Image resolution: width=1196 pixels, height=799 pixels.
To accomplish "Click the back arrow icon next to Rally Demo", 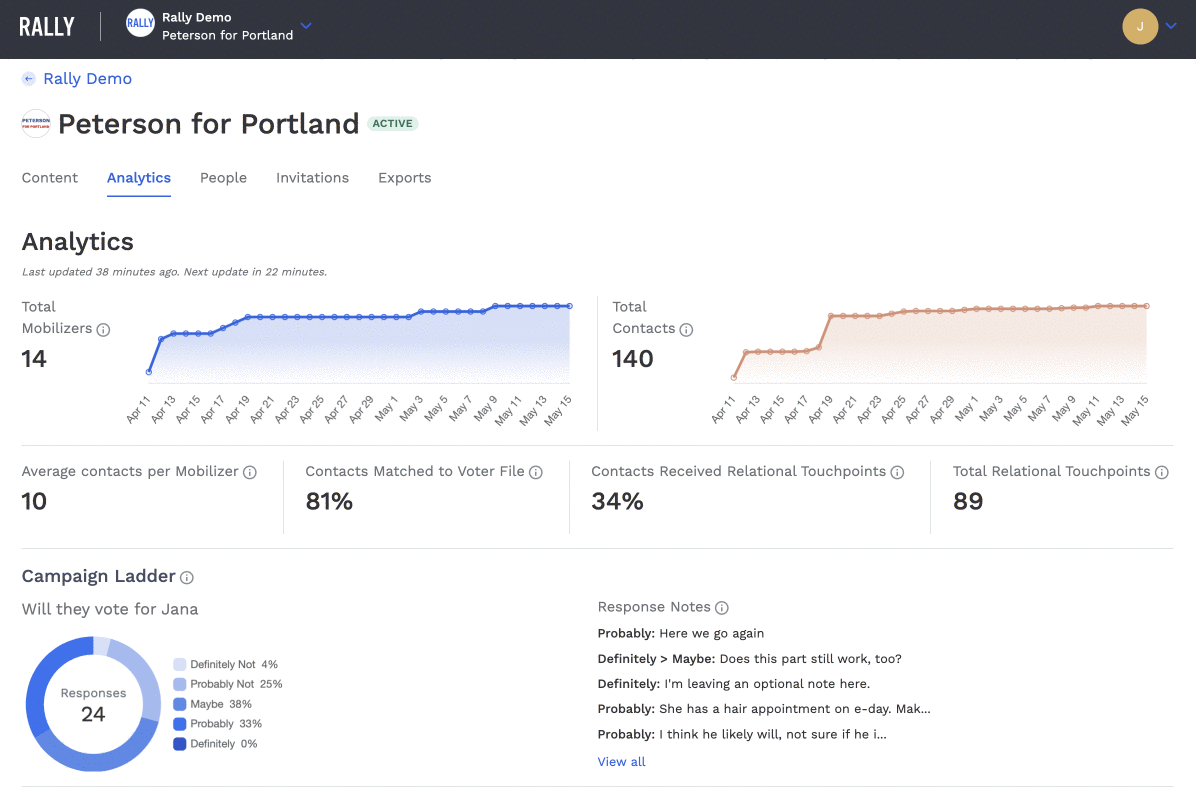I will (29, 79).
